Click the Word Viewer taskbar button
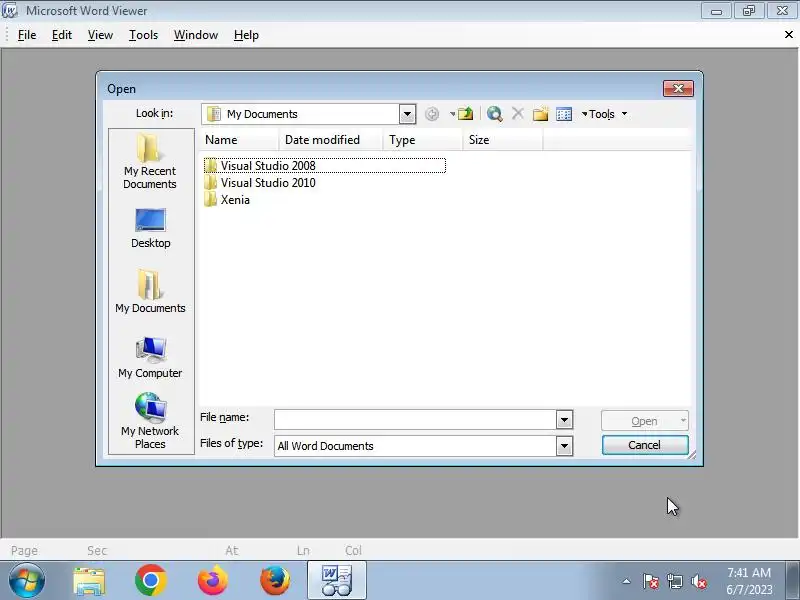Viewport: 800px width, 600px height. point(337,581)
